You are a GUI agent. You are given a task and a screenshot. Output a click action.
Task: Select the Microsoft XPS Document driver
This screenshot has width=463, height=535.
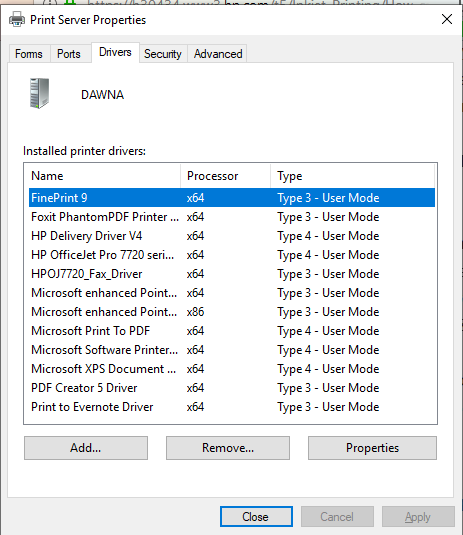point(232,369)
